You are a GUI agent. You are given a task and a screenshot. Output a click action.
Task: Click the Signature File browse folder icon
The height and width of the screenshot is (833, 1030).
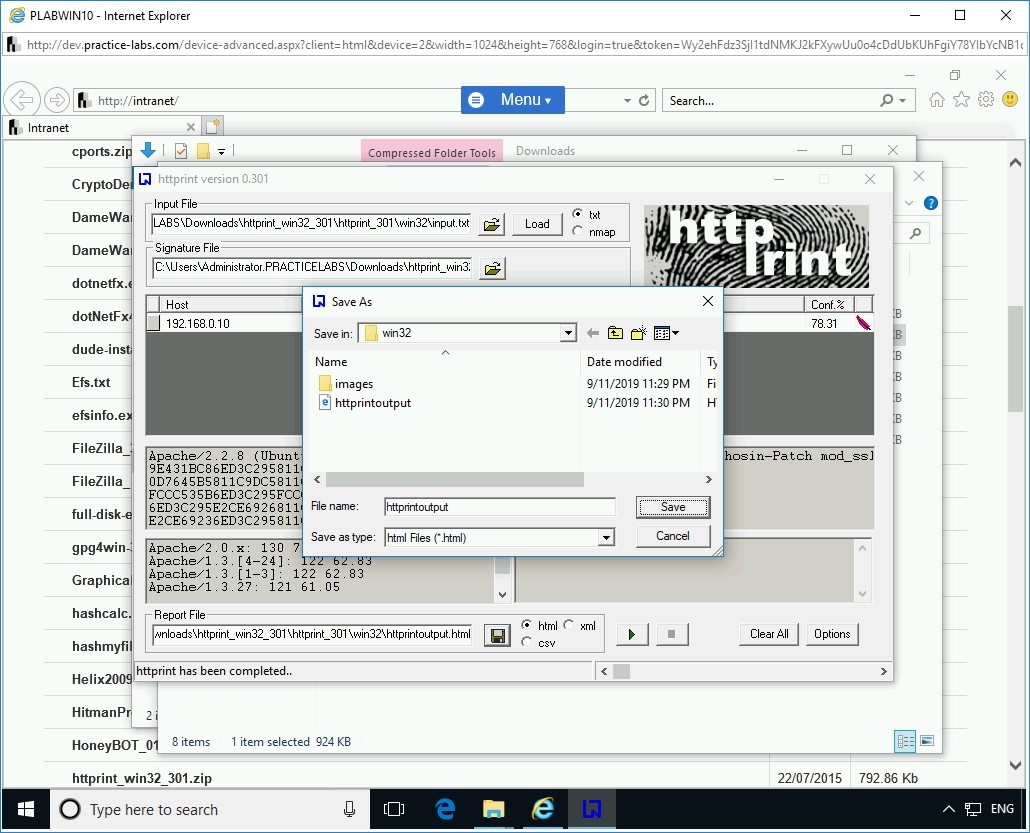coord(490,267)
